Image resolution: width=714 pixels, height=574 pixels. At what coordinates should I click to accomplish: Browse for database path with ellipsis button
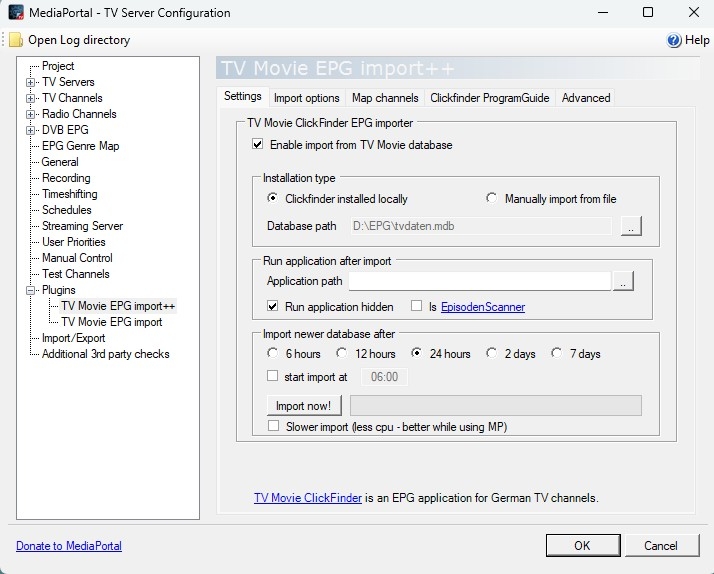coord(630,227)
